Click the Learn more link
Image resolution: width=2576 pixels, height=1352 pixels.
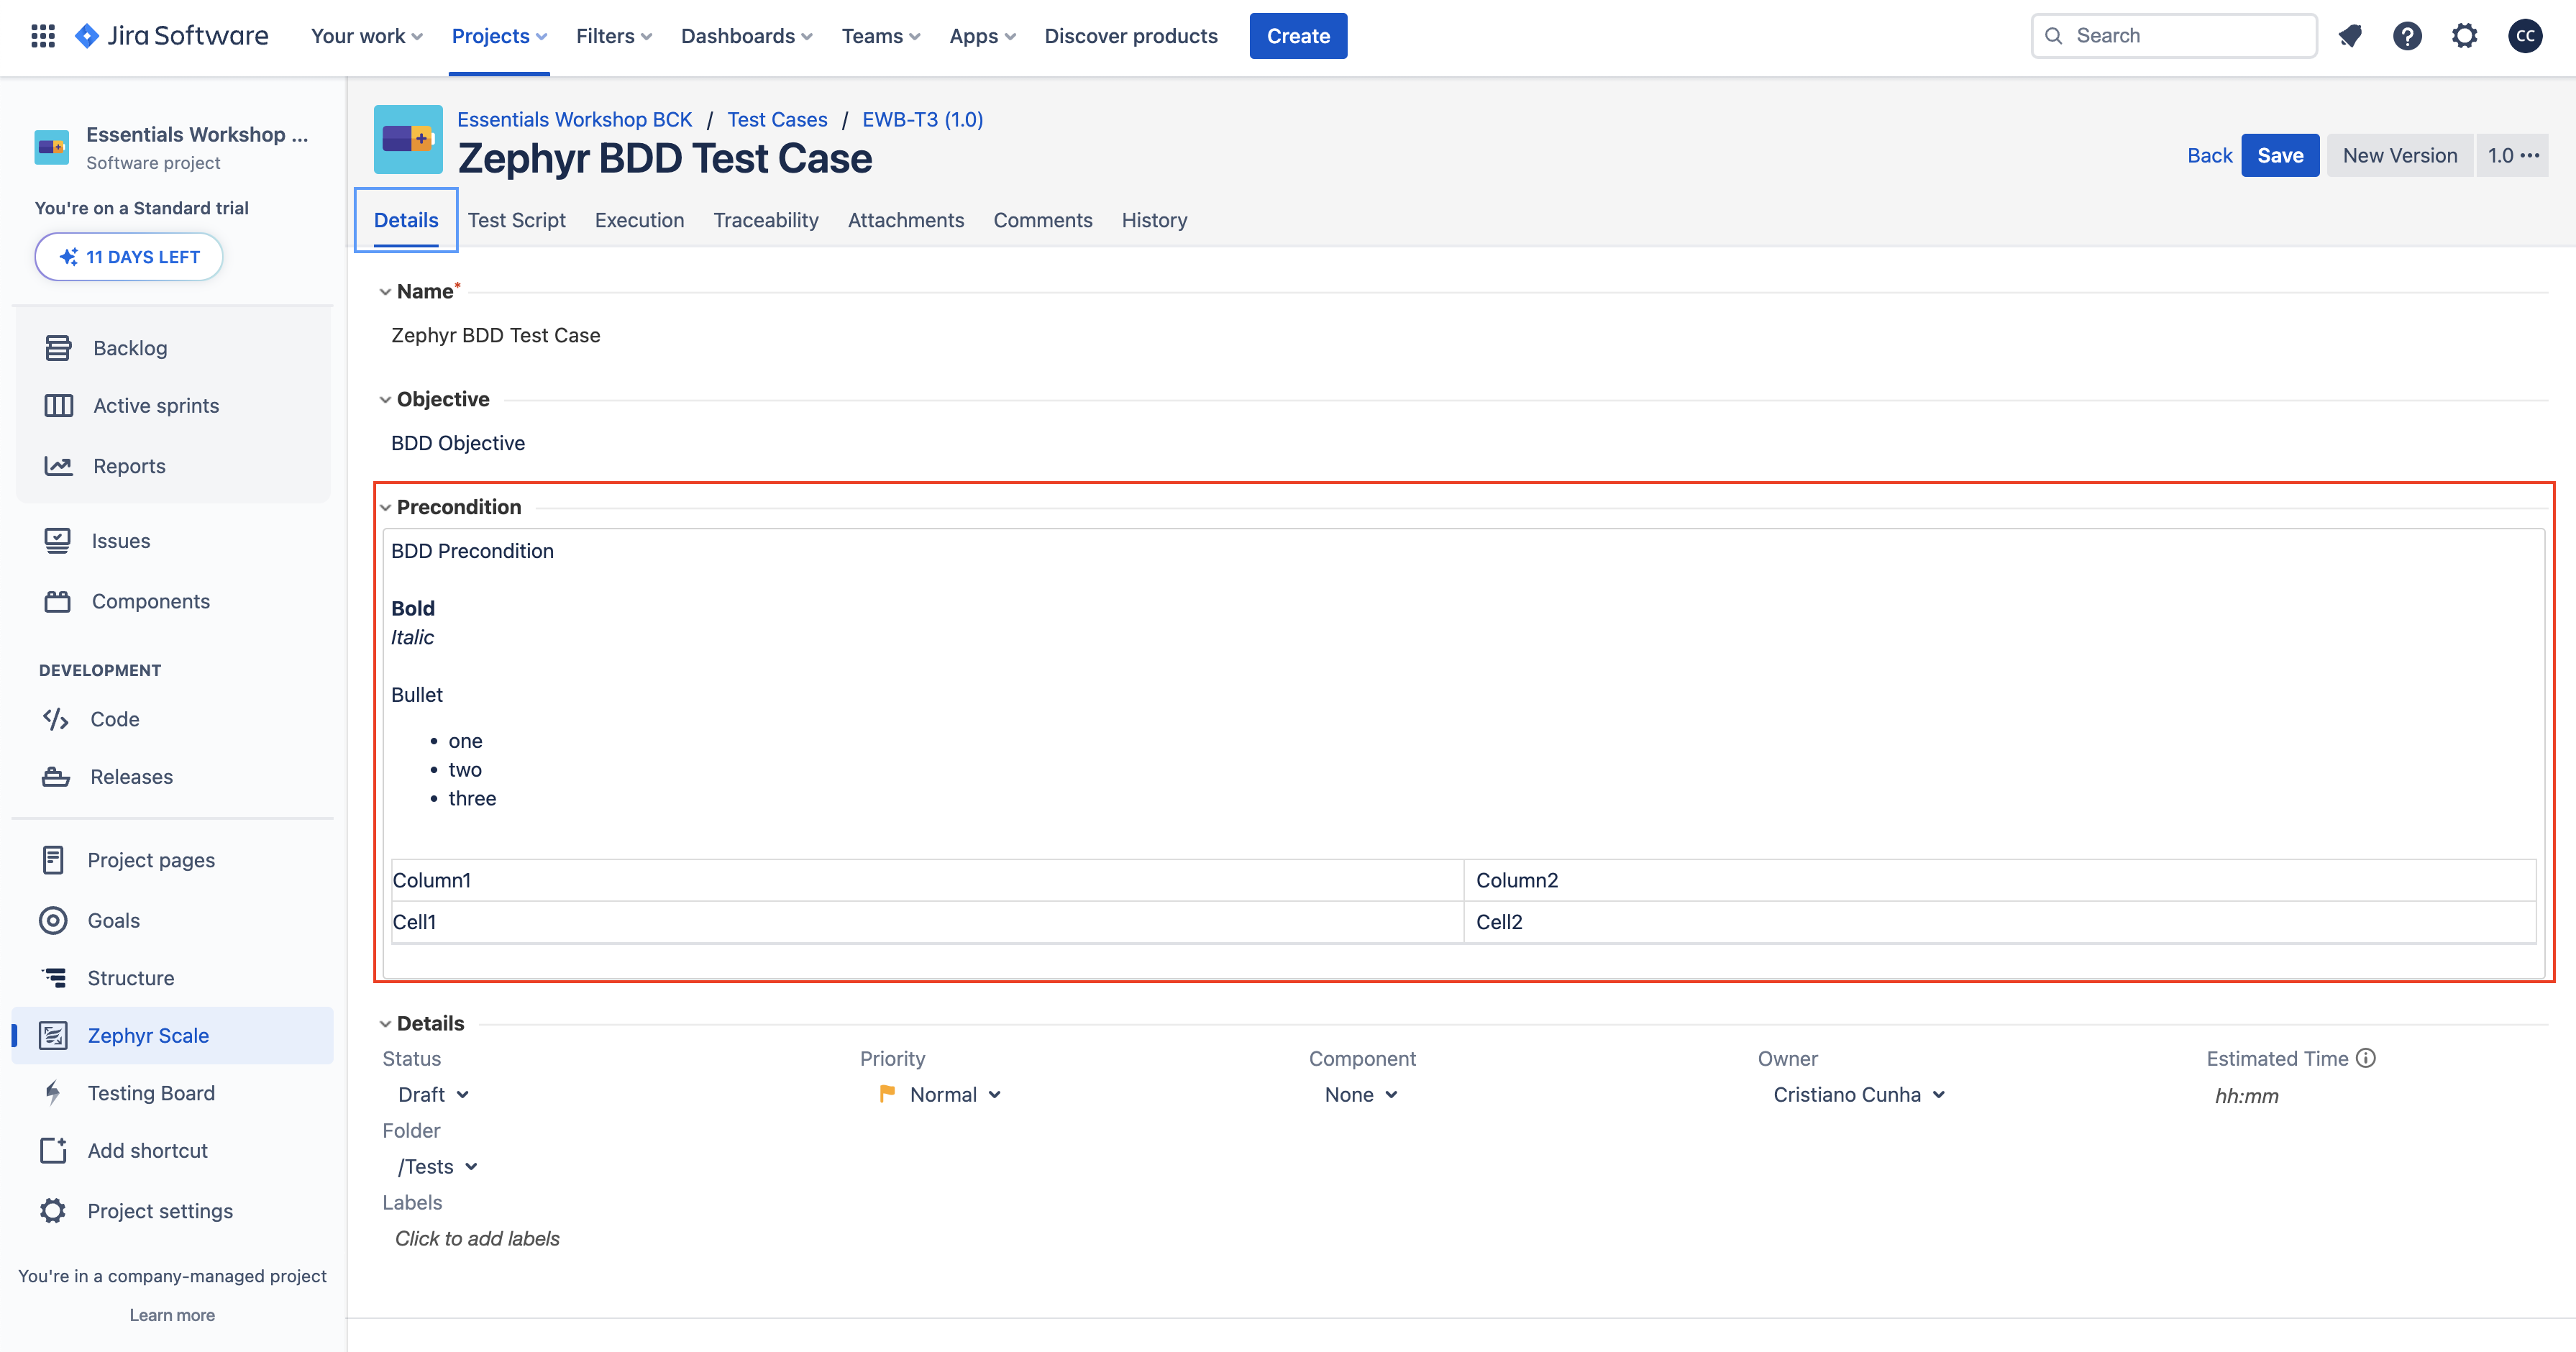click(x=172, y=1315)
